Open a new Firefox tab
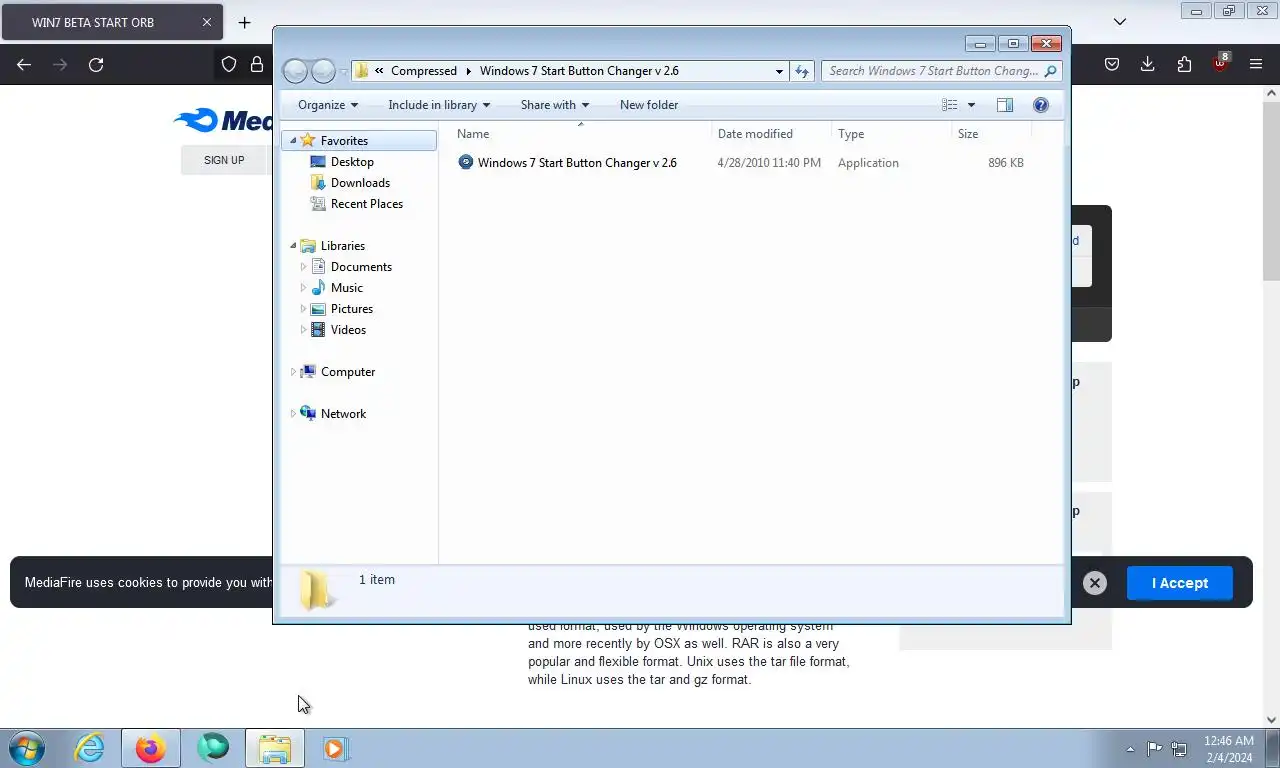The height and width of the screenshot is (768, 1280). coord(244,22)
